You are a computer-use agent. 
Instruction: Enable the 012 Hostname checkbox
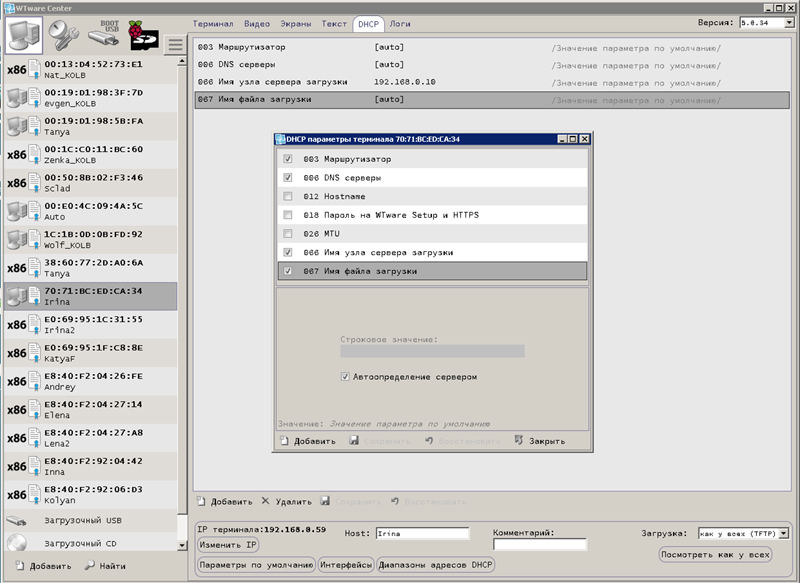[x=288, y=197]
